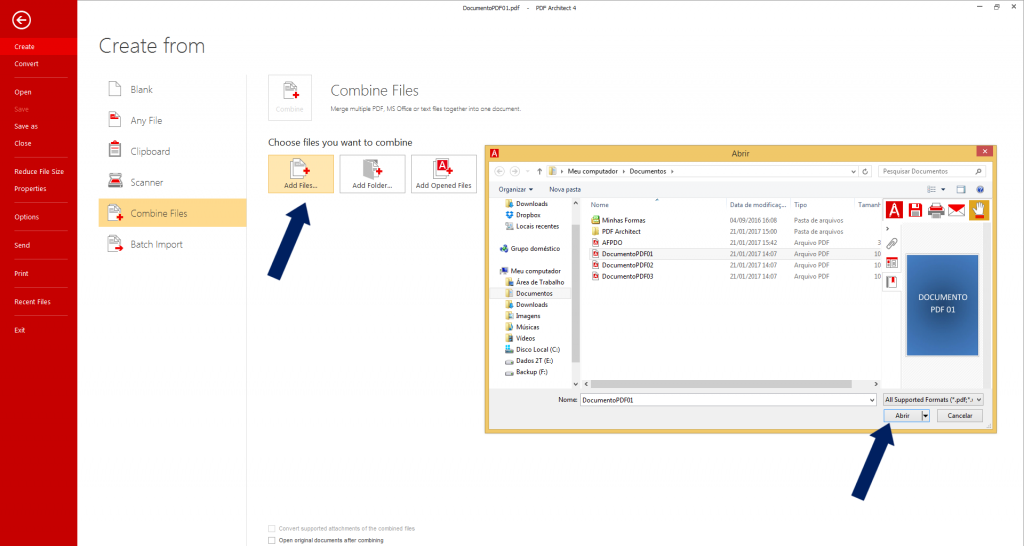Select Create in the red sidebar
The height and width of the screenshot is (546, 1024).
coord(39,46)
